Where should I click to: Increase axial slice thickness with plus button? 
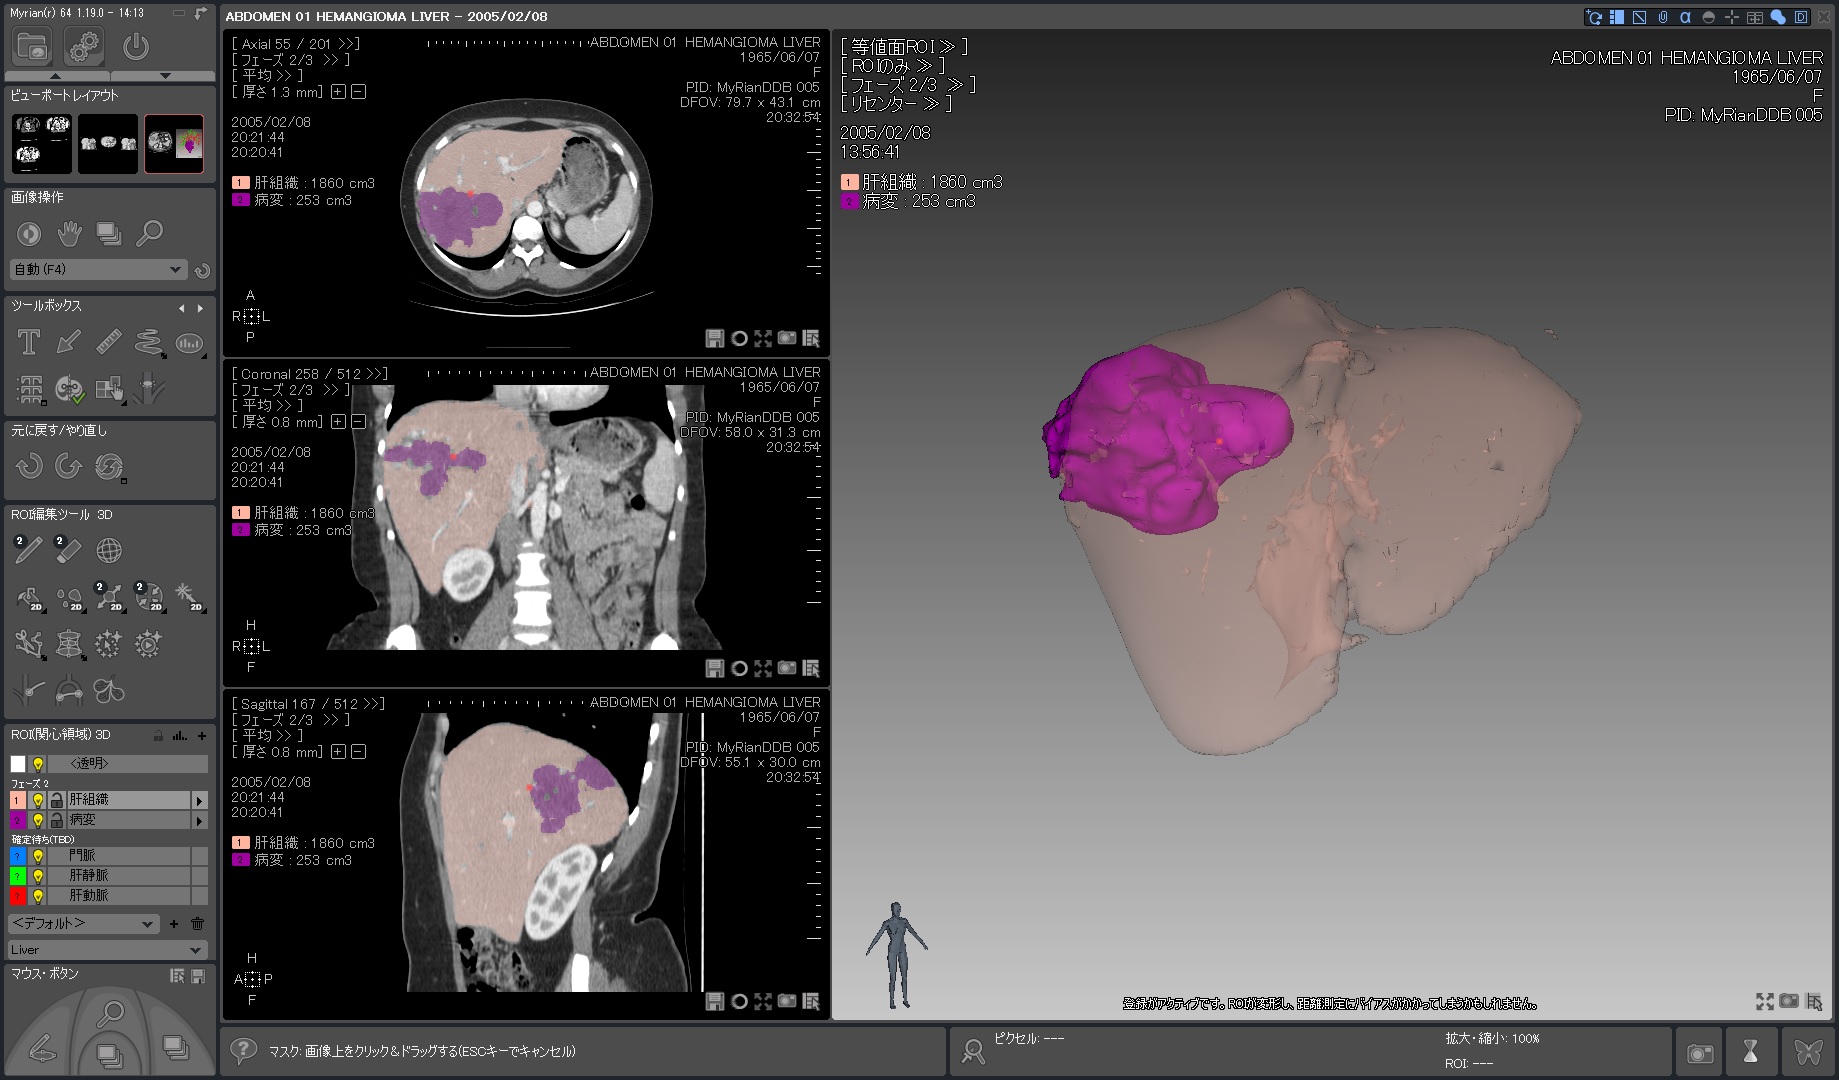click(338, 92)
